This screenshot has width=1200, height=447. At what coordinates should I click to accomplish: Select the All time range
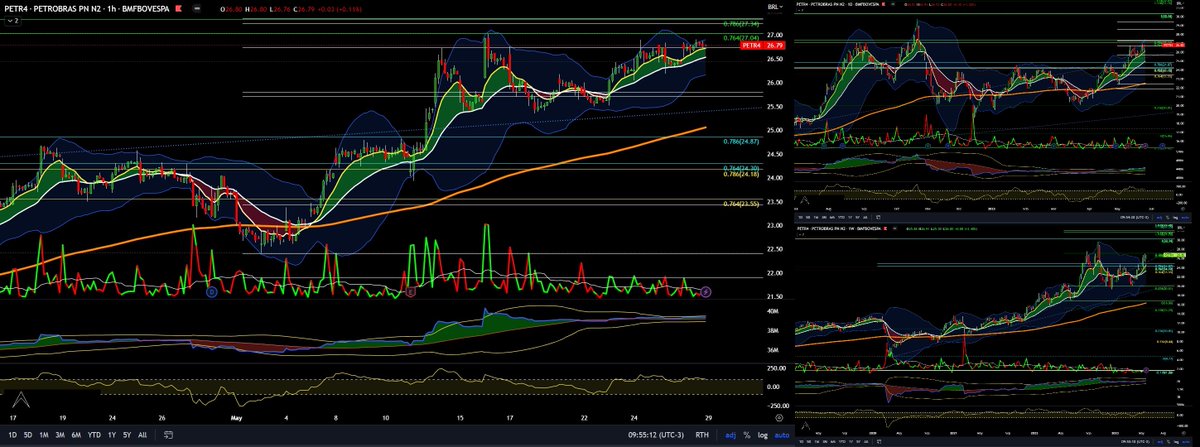coord(142,435)
